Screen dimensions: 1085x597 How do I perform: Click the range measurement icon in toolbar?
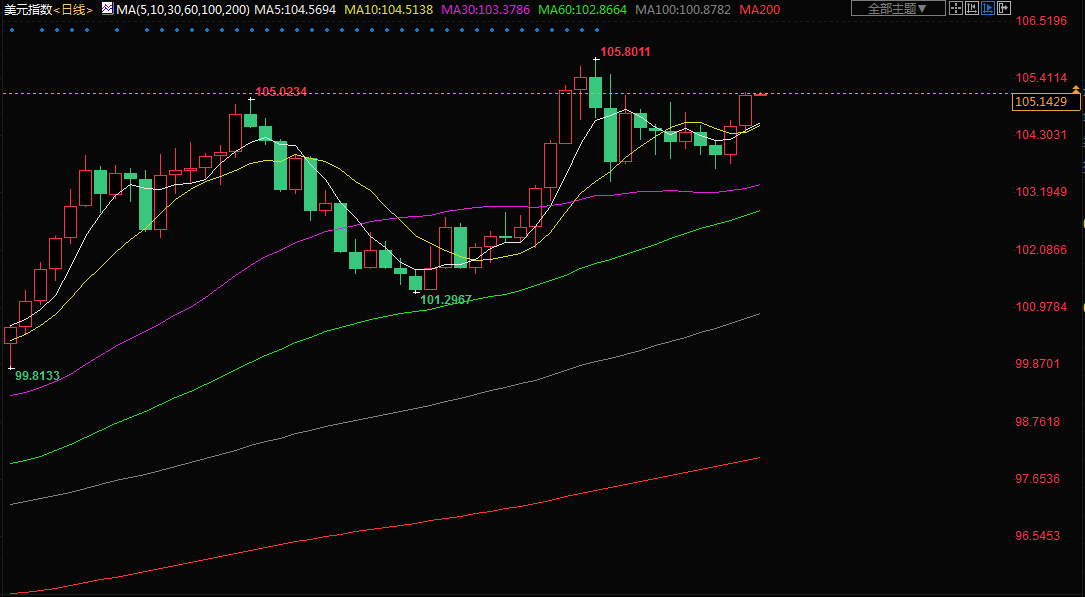[x=972, y=8]
